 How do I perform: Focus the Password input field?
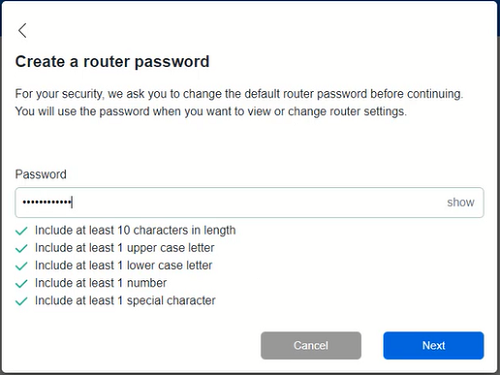tap(249, 203)
